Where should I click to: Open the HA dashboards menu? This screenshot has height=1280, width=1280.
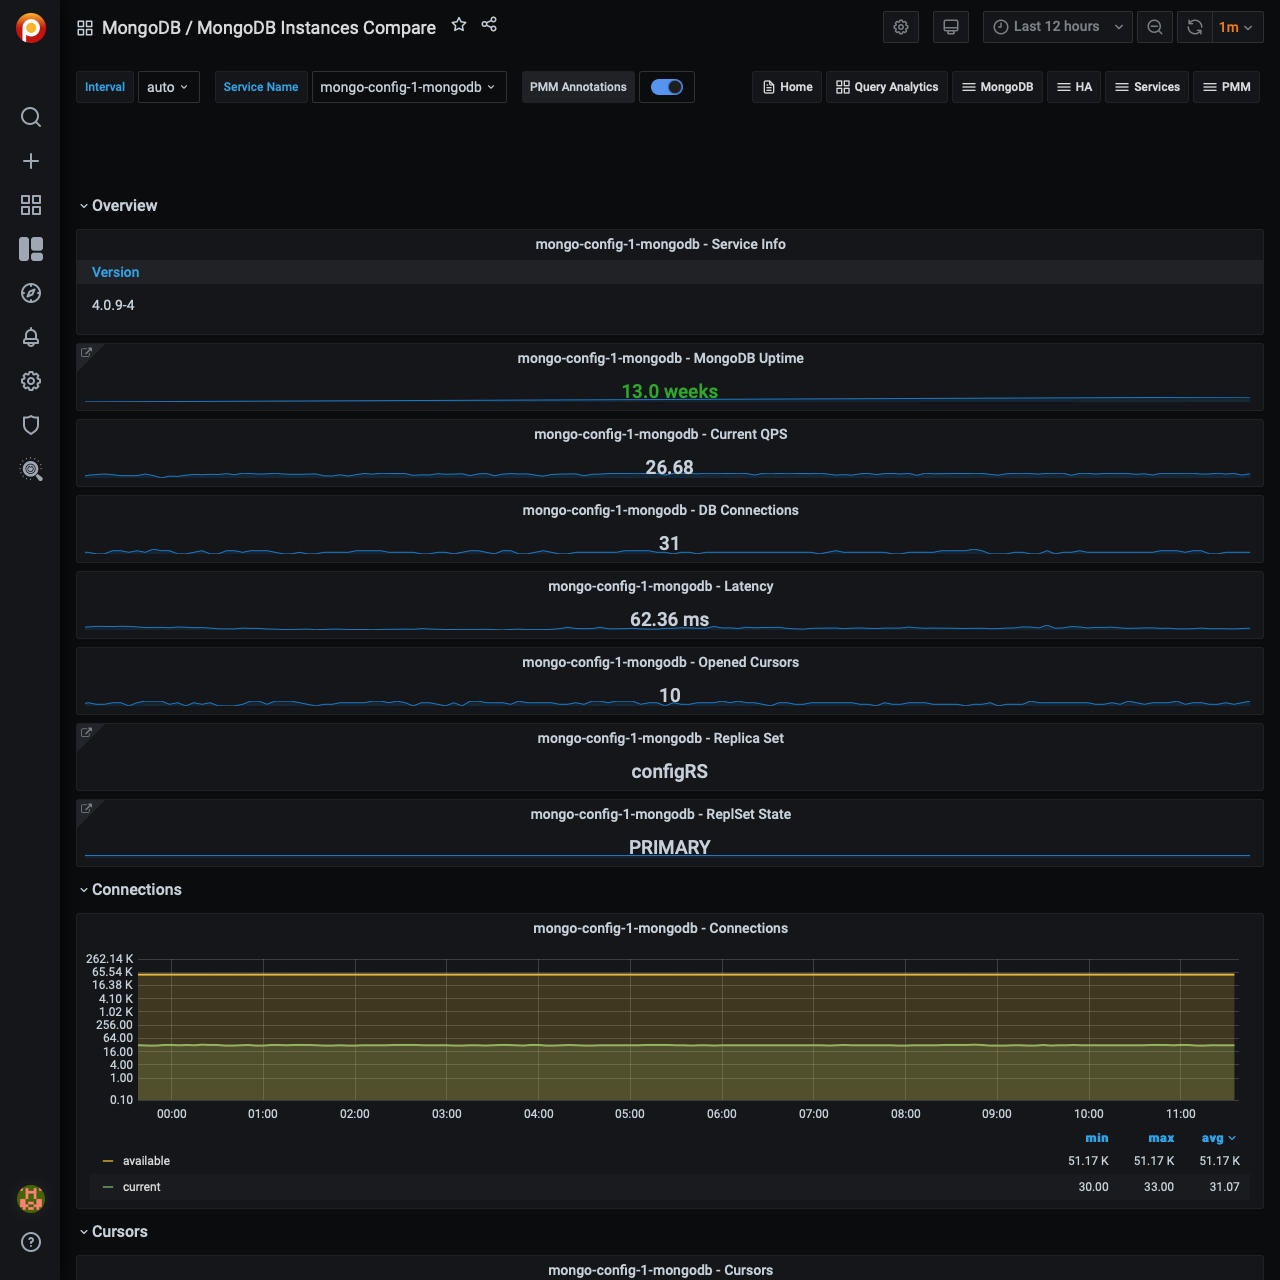point(1074,87)
